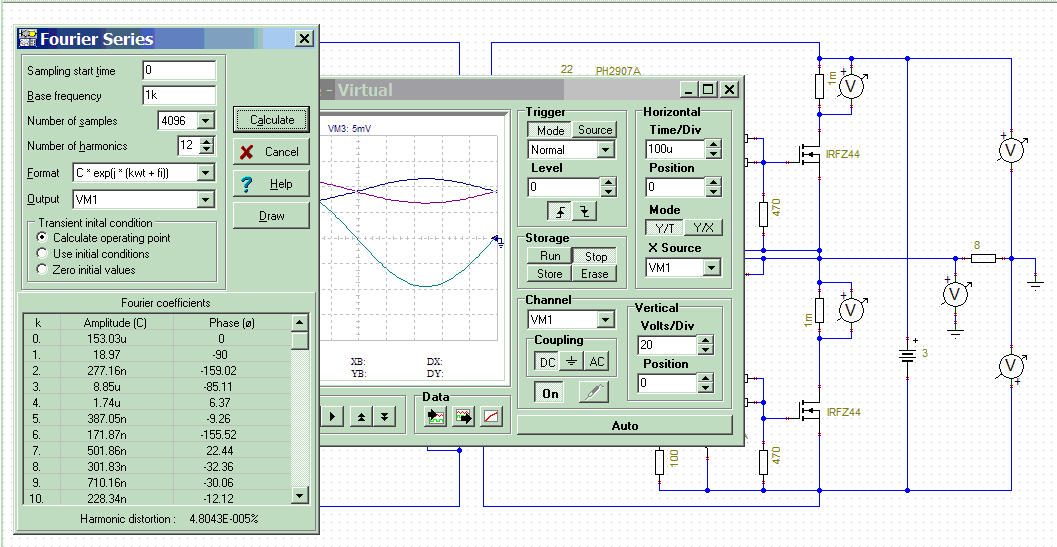Open the Number of samples dropdown
This screenshot has width=1057, height=547.
pos(206,121)
